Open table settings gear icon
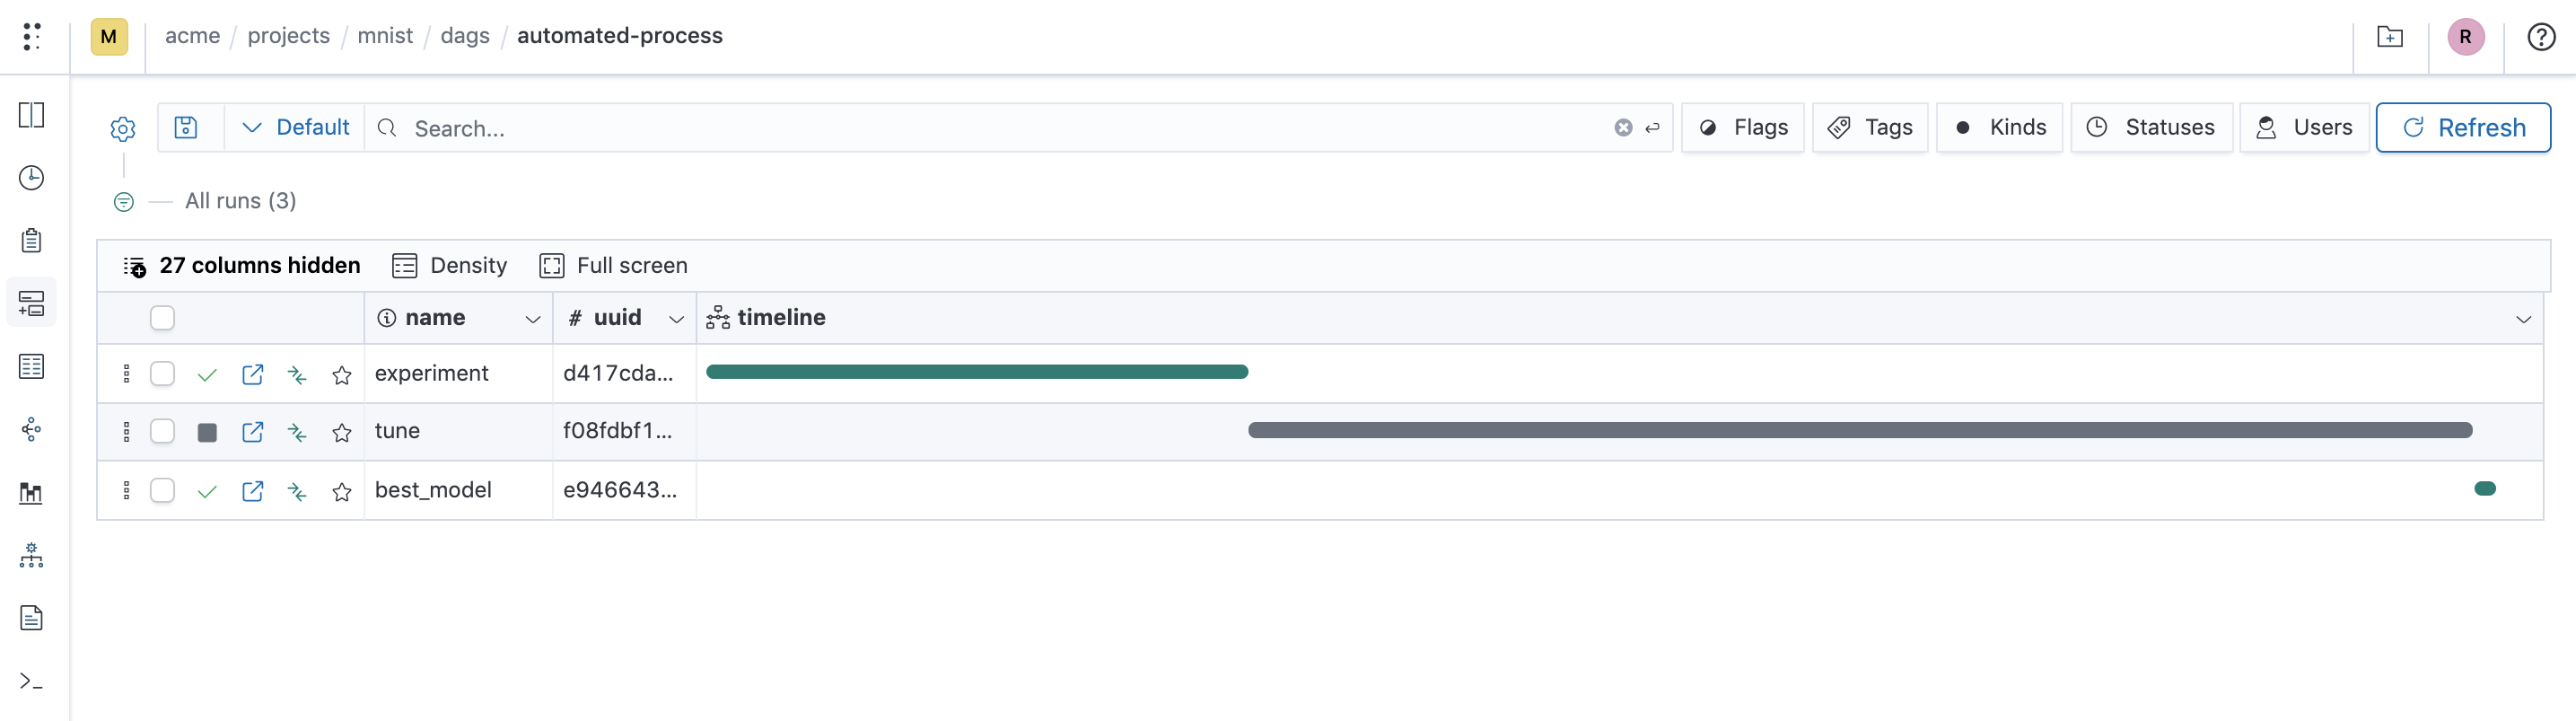This screenshot has height=721, width=2576. 123,129
